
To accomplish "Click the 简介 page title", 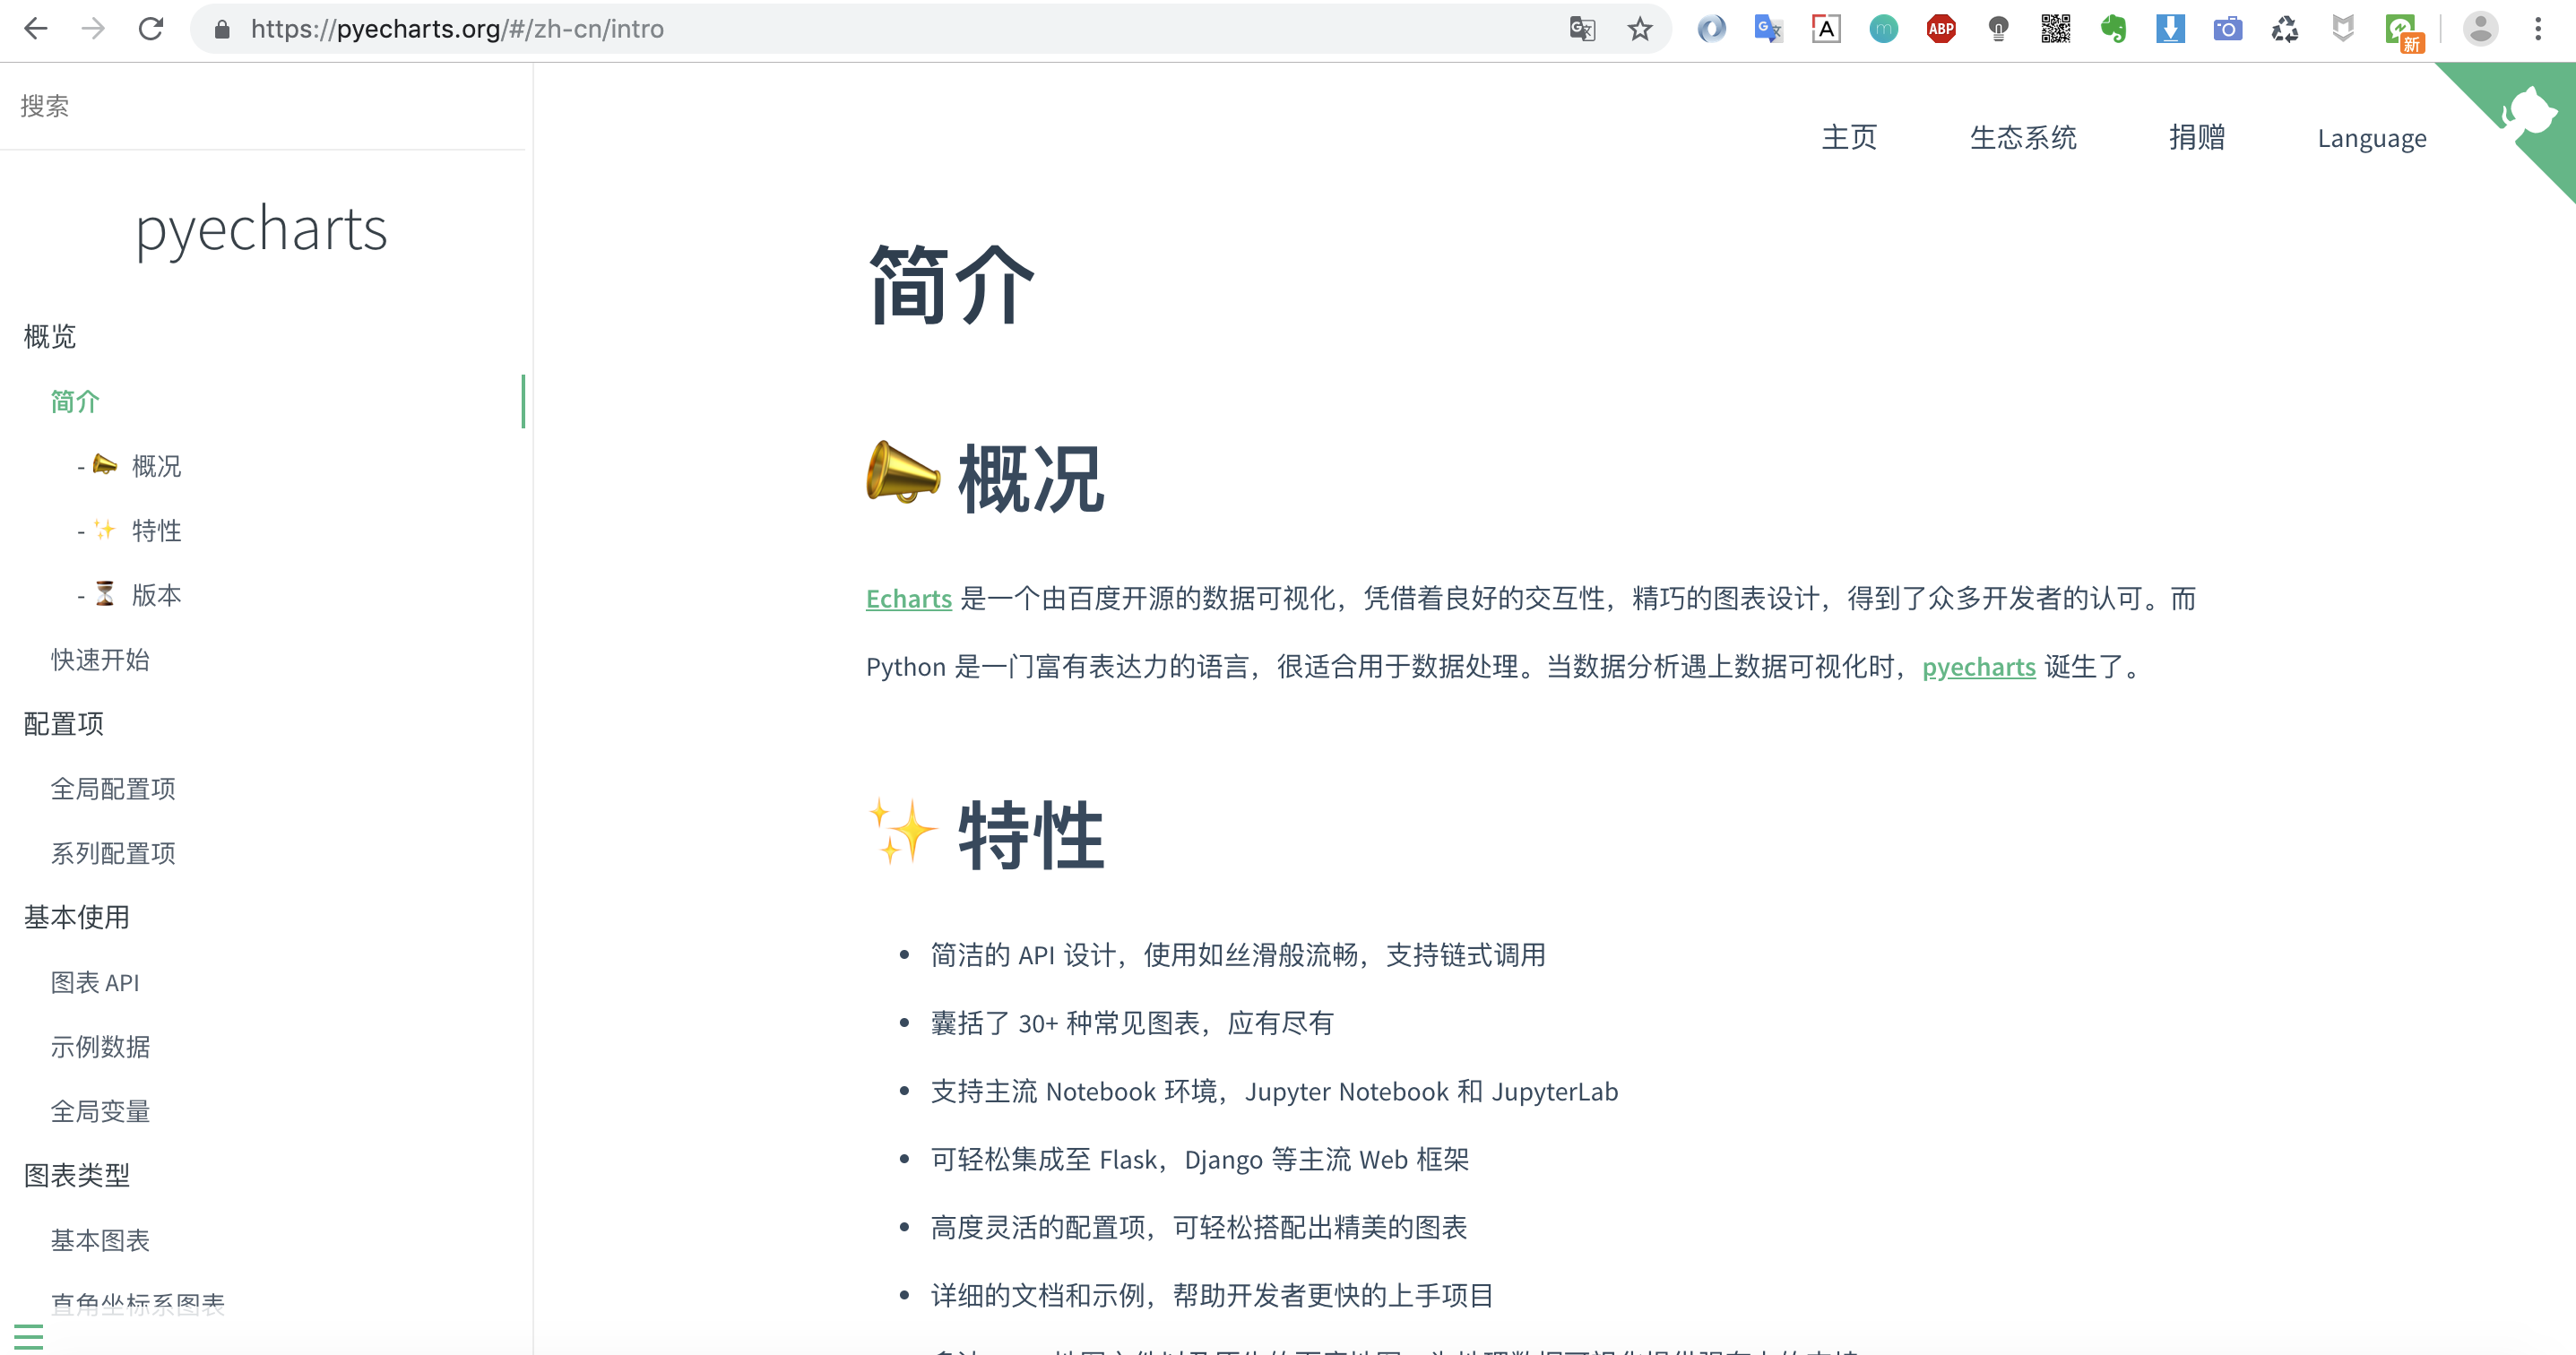I will (x=951, y=286).
